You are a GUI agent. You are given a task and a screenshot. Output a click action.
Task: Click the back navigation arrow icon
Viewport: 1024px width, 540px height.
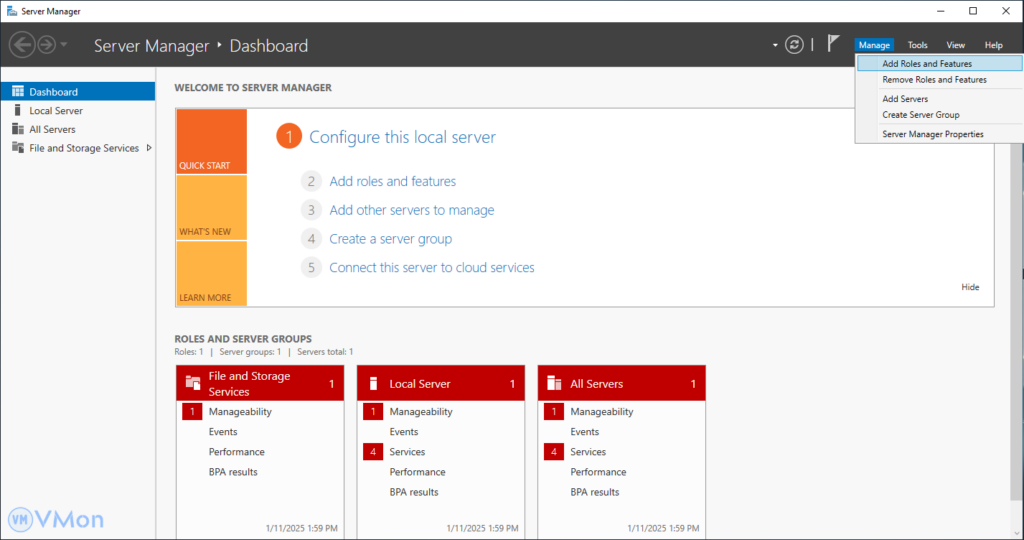click(22, 45)
